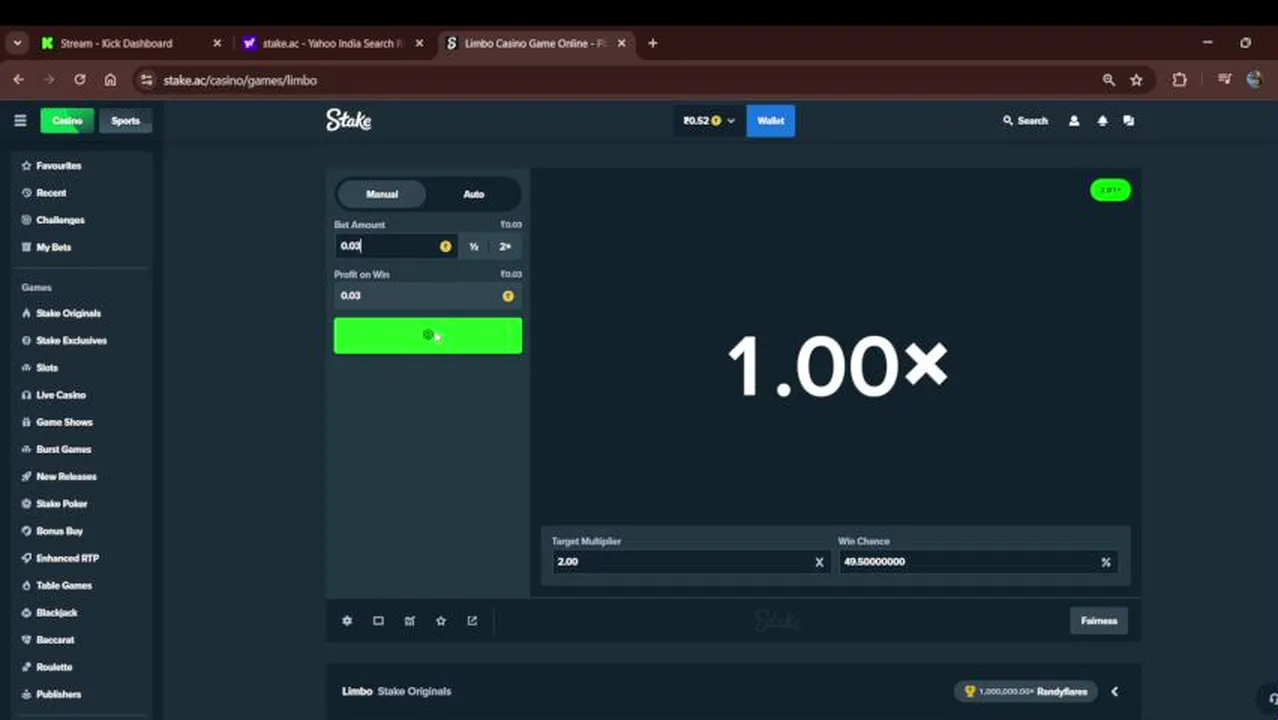Viewport: 1278px width, 720px height.
Task: Toggle theatre mode icon below game
Action: pyautogui.click(x=378, y=621)
